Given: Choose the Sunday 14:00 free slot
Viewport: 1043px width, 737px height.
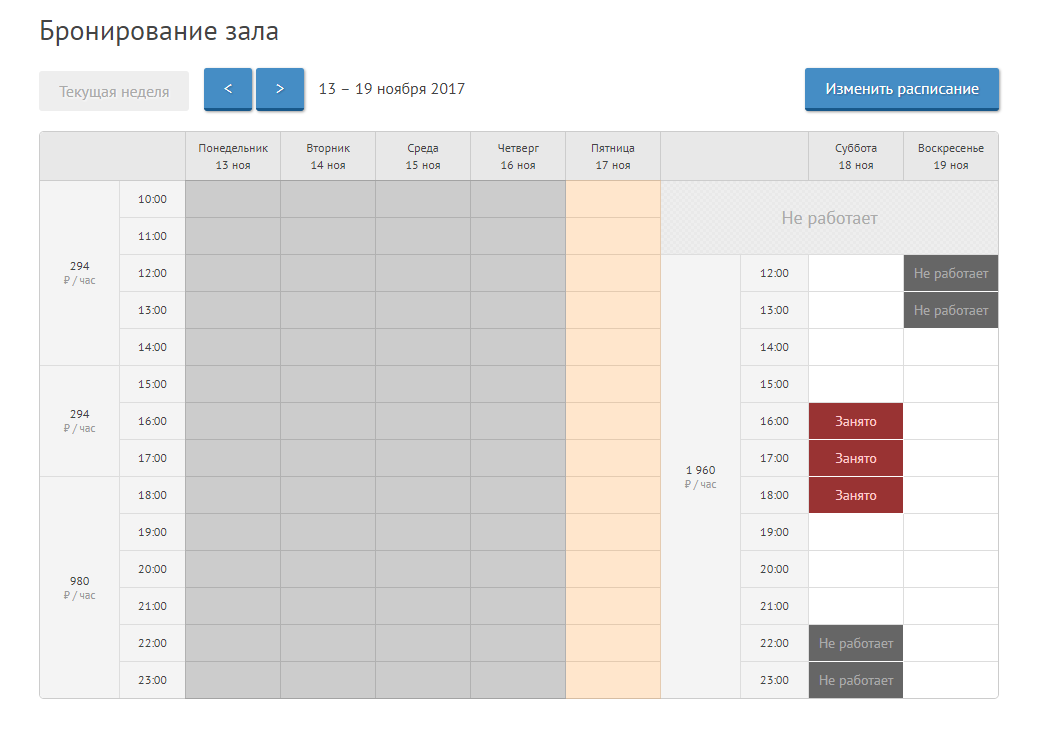Looking at the screenshot, I should [950, 347].
